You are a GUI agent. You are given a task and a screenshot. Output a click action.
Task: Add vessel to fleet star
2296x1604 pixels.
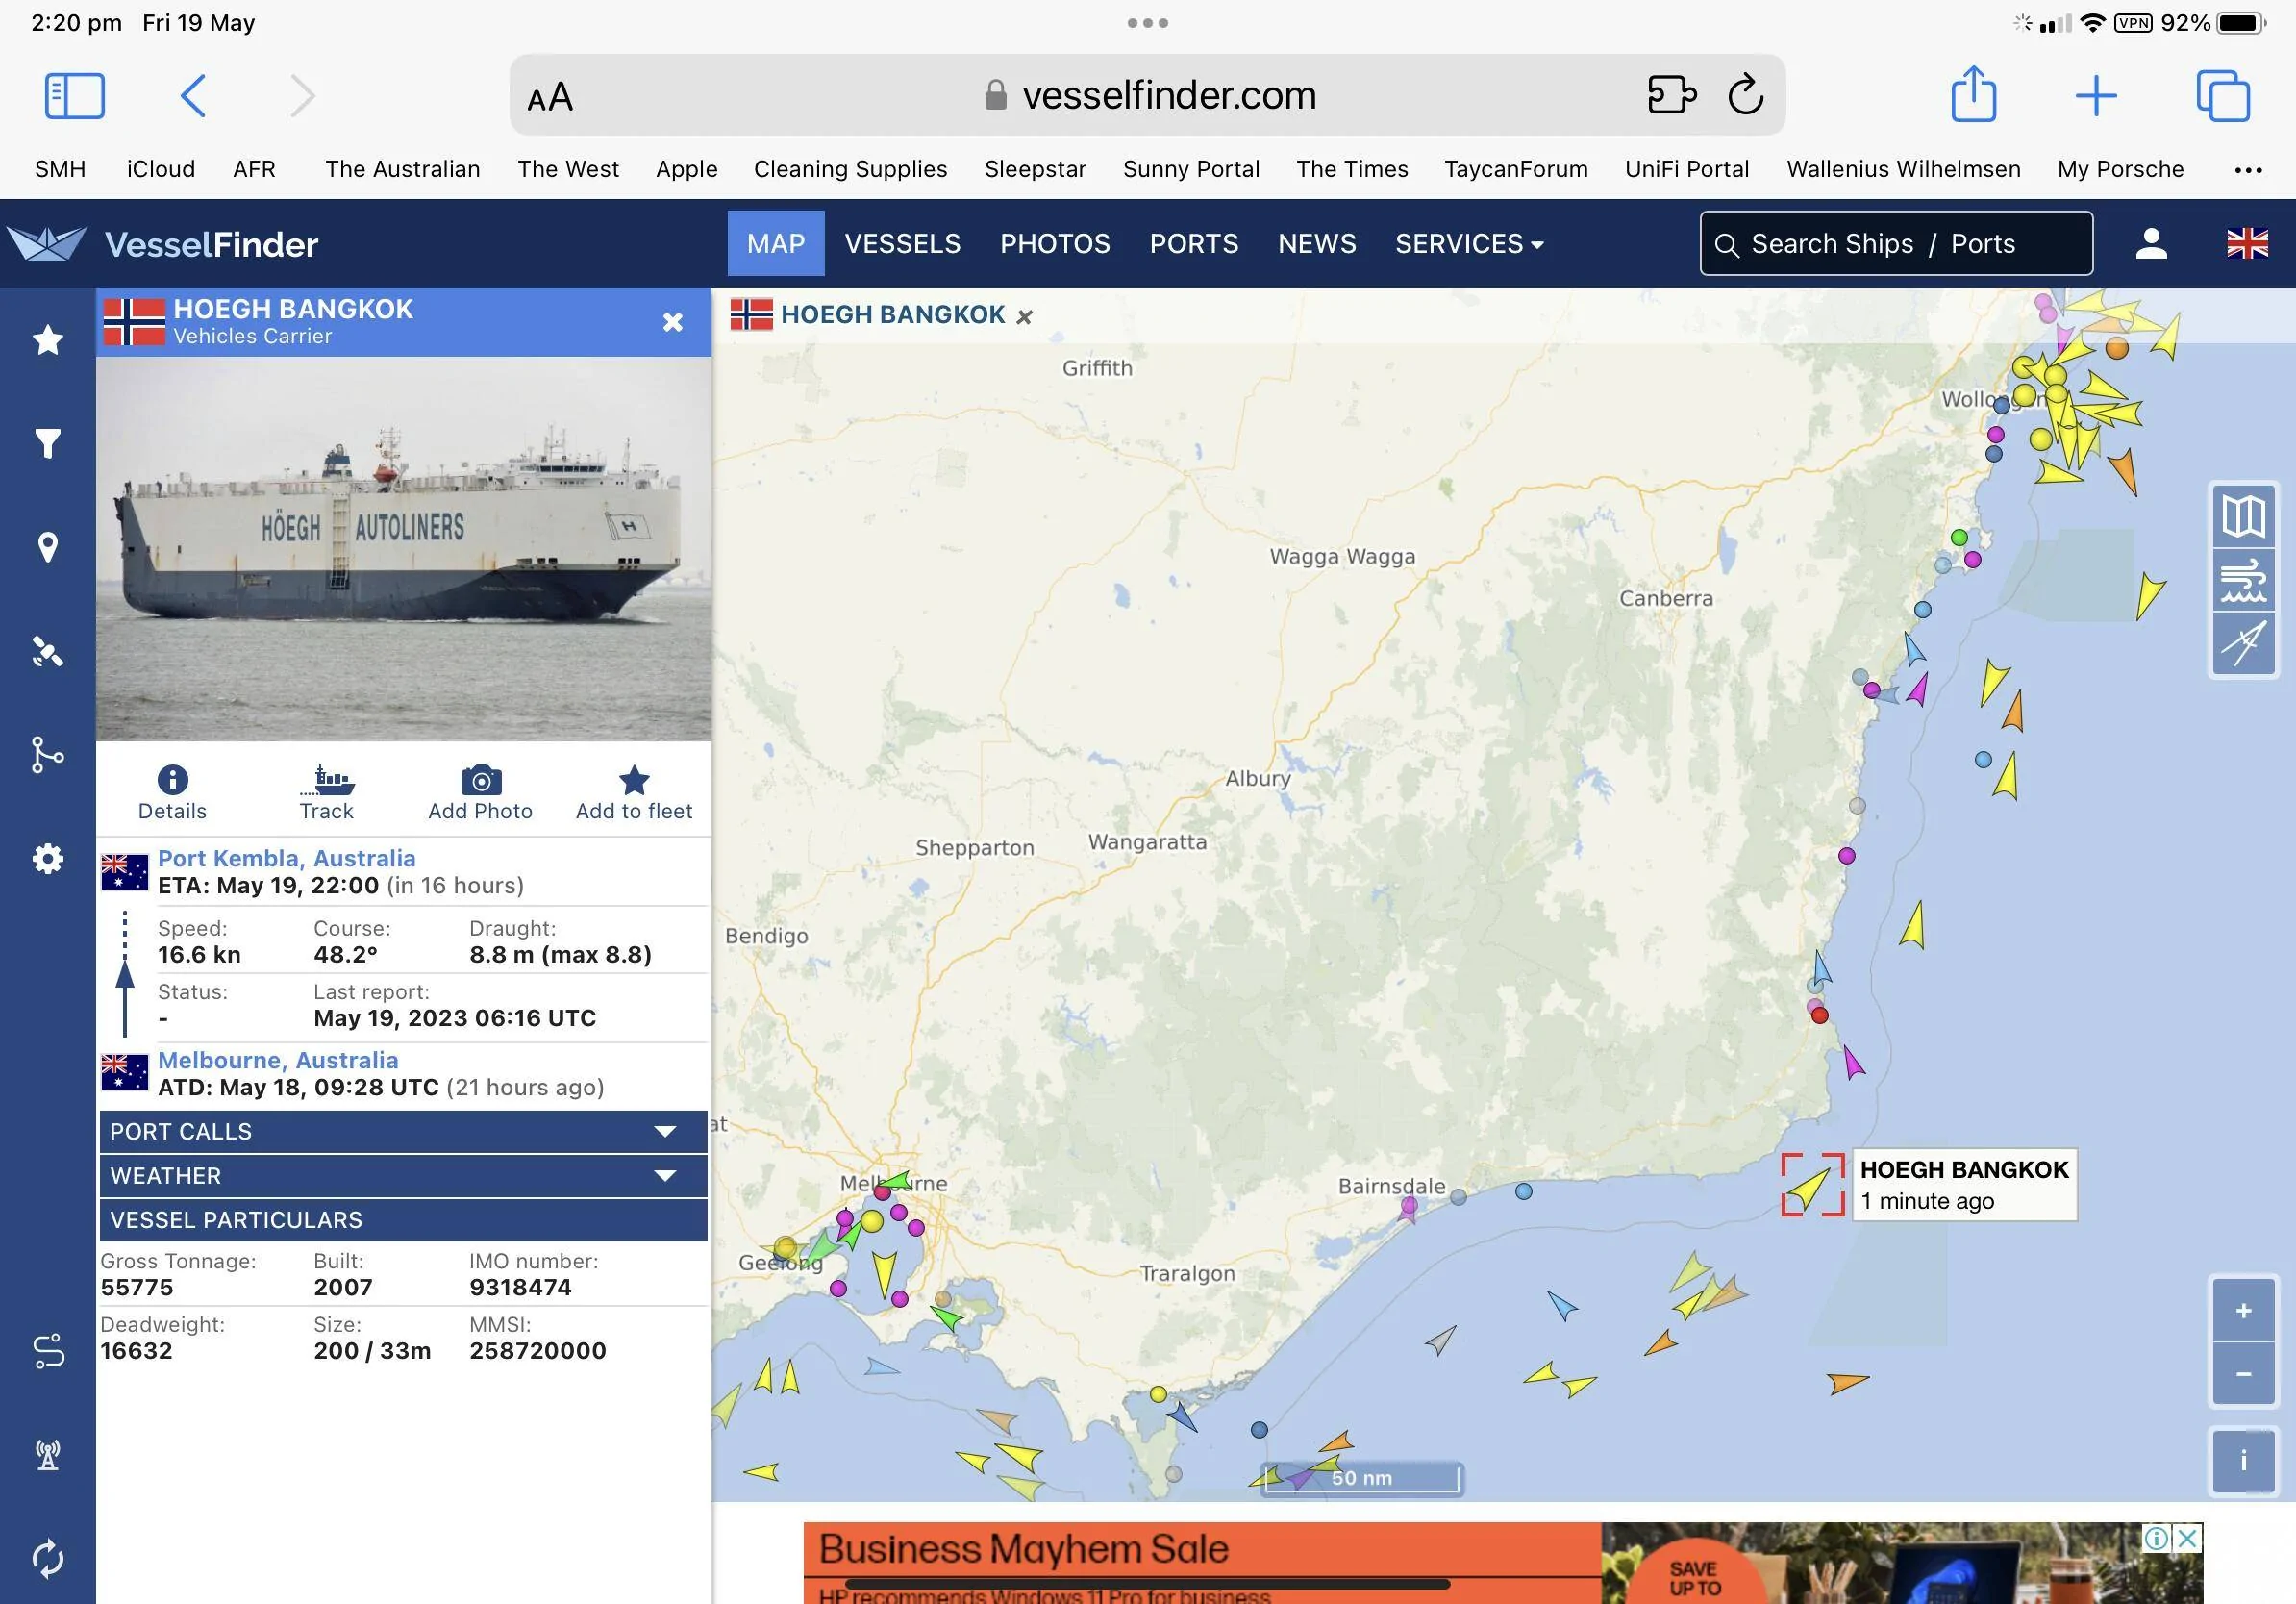(x=634, y=793)
